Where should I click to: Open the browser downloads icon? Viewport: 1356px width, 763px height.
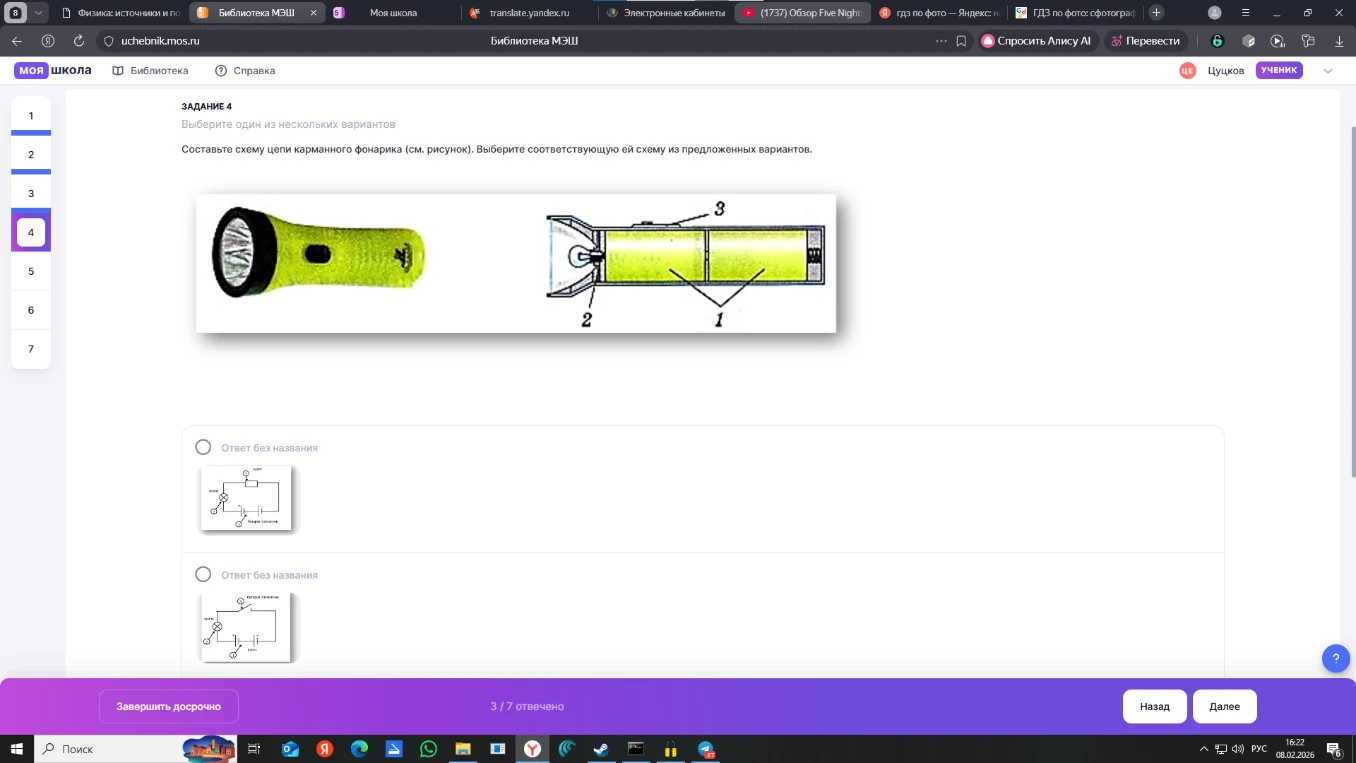[1339, 41]
